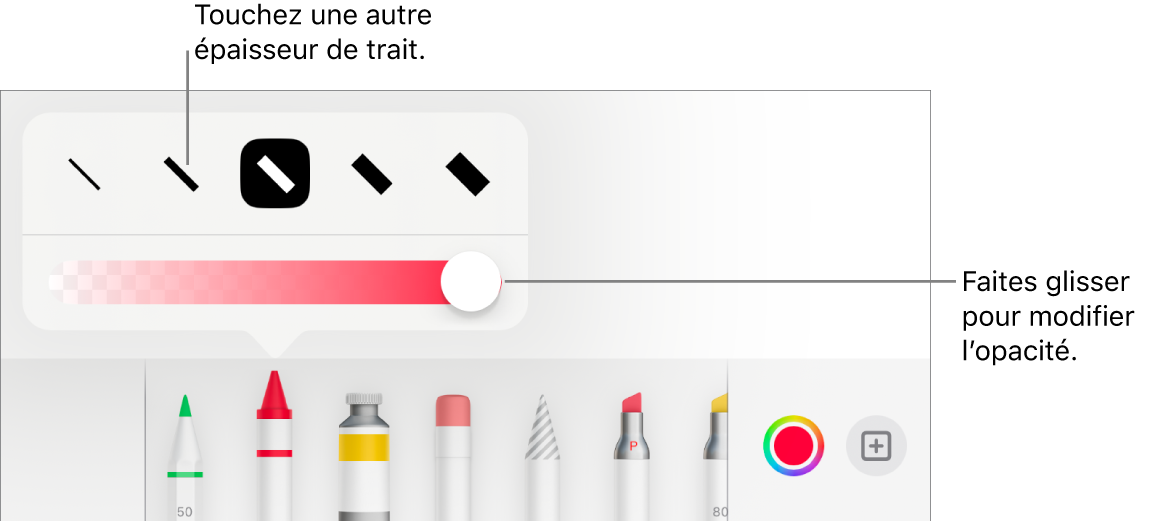
Task: Click the middle of the opacity track
Action: [274, 282]
